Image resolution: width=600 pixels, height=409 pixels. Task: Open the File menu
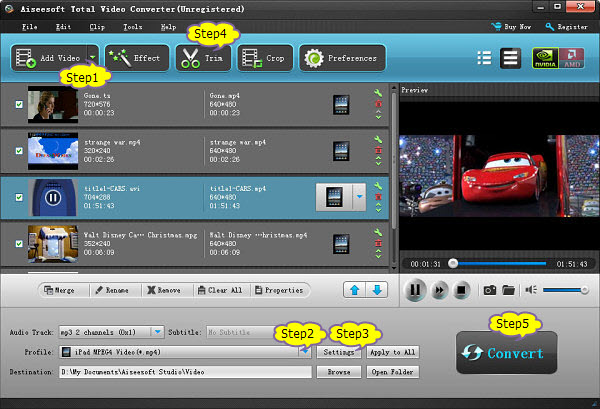point(29,27)
